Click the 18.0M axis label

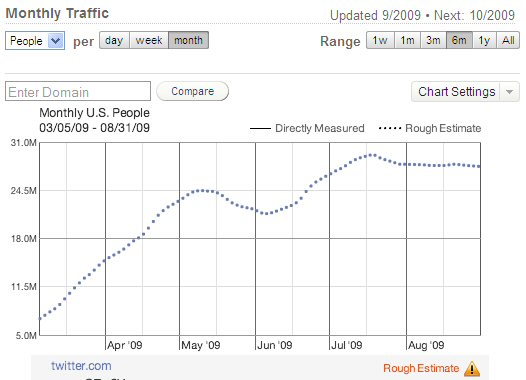(x=23, y=239)
